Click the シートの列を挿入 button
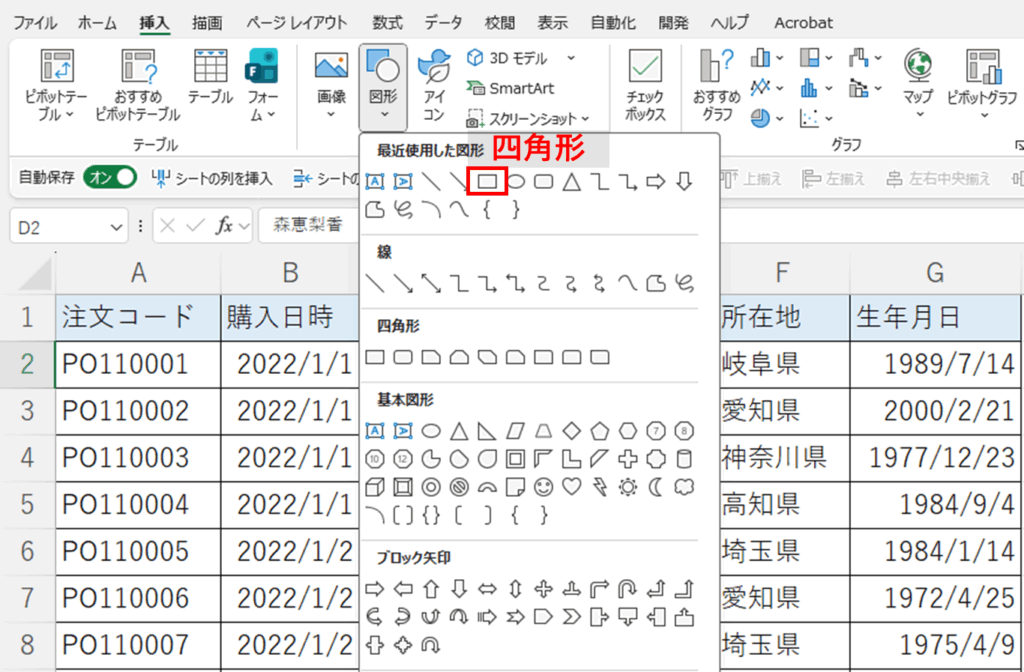 tap(212, 178)
